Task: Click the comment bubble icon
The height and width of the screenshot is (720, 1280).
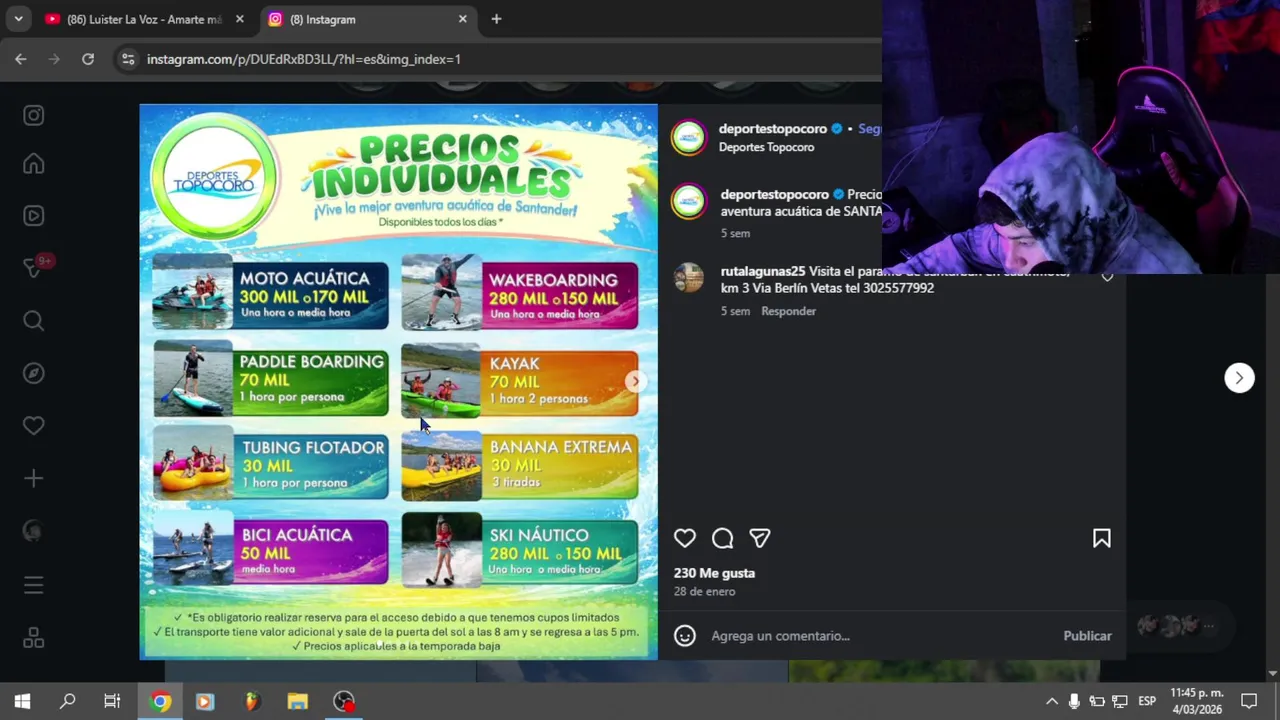Action: tap(722, 539)
